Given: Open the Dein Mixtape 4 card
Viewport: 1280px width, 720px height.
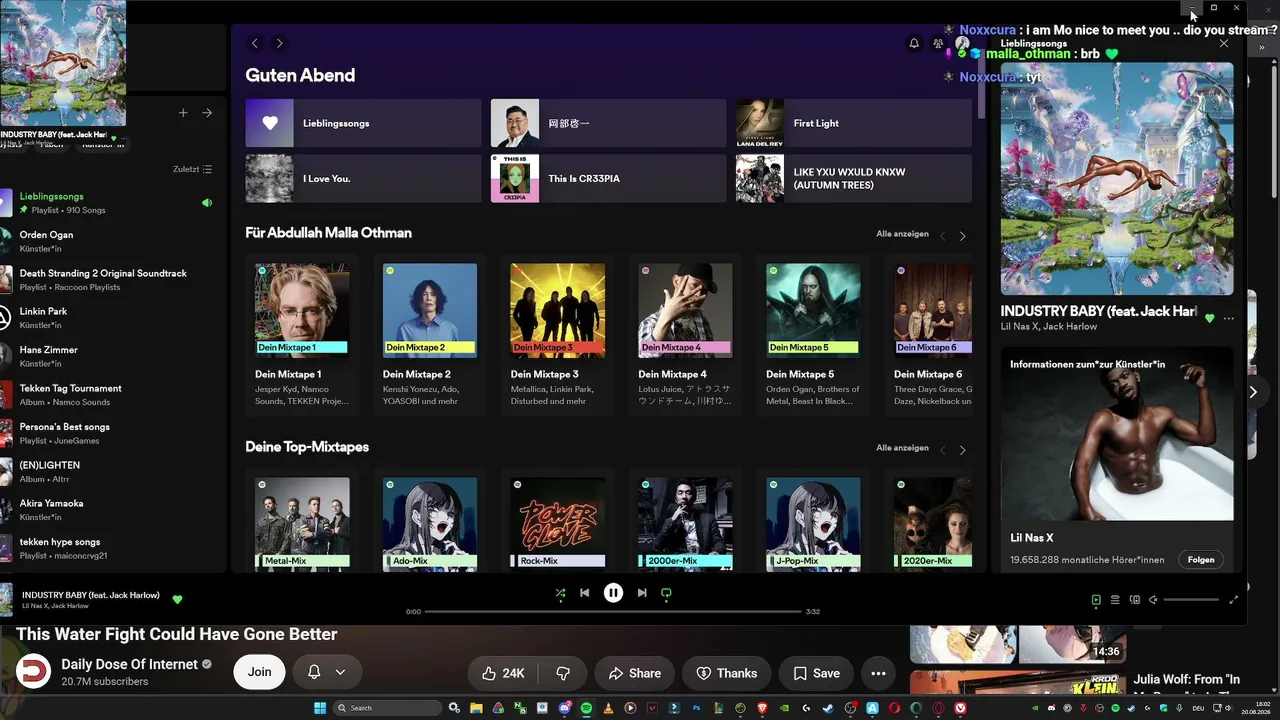Looking at the screenshot, I should pos(686,335).
